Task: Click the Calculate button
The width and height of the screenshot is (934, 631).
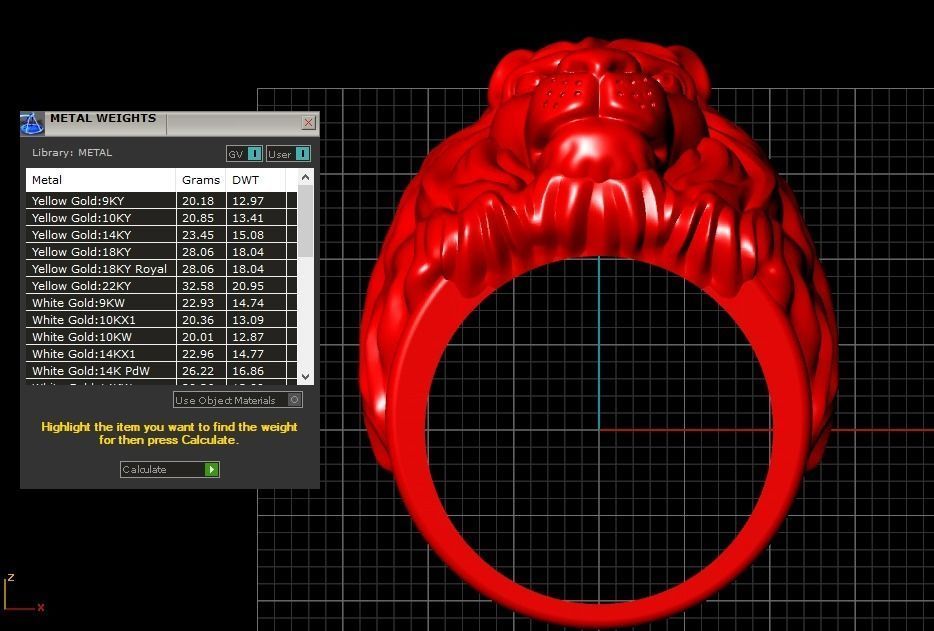Action: click(x=170, y=470)
